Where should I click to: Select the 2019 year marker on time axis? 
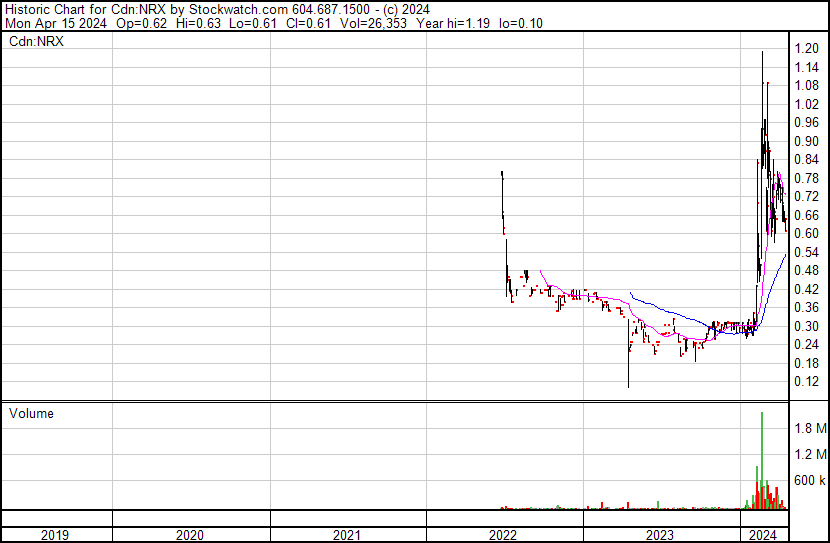pos(55,535)
